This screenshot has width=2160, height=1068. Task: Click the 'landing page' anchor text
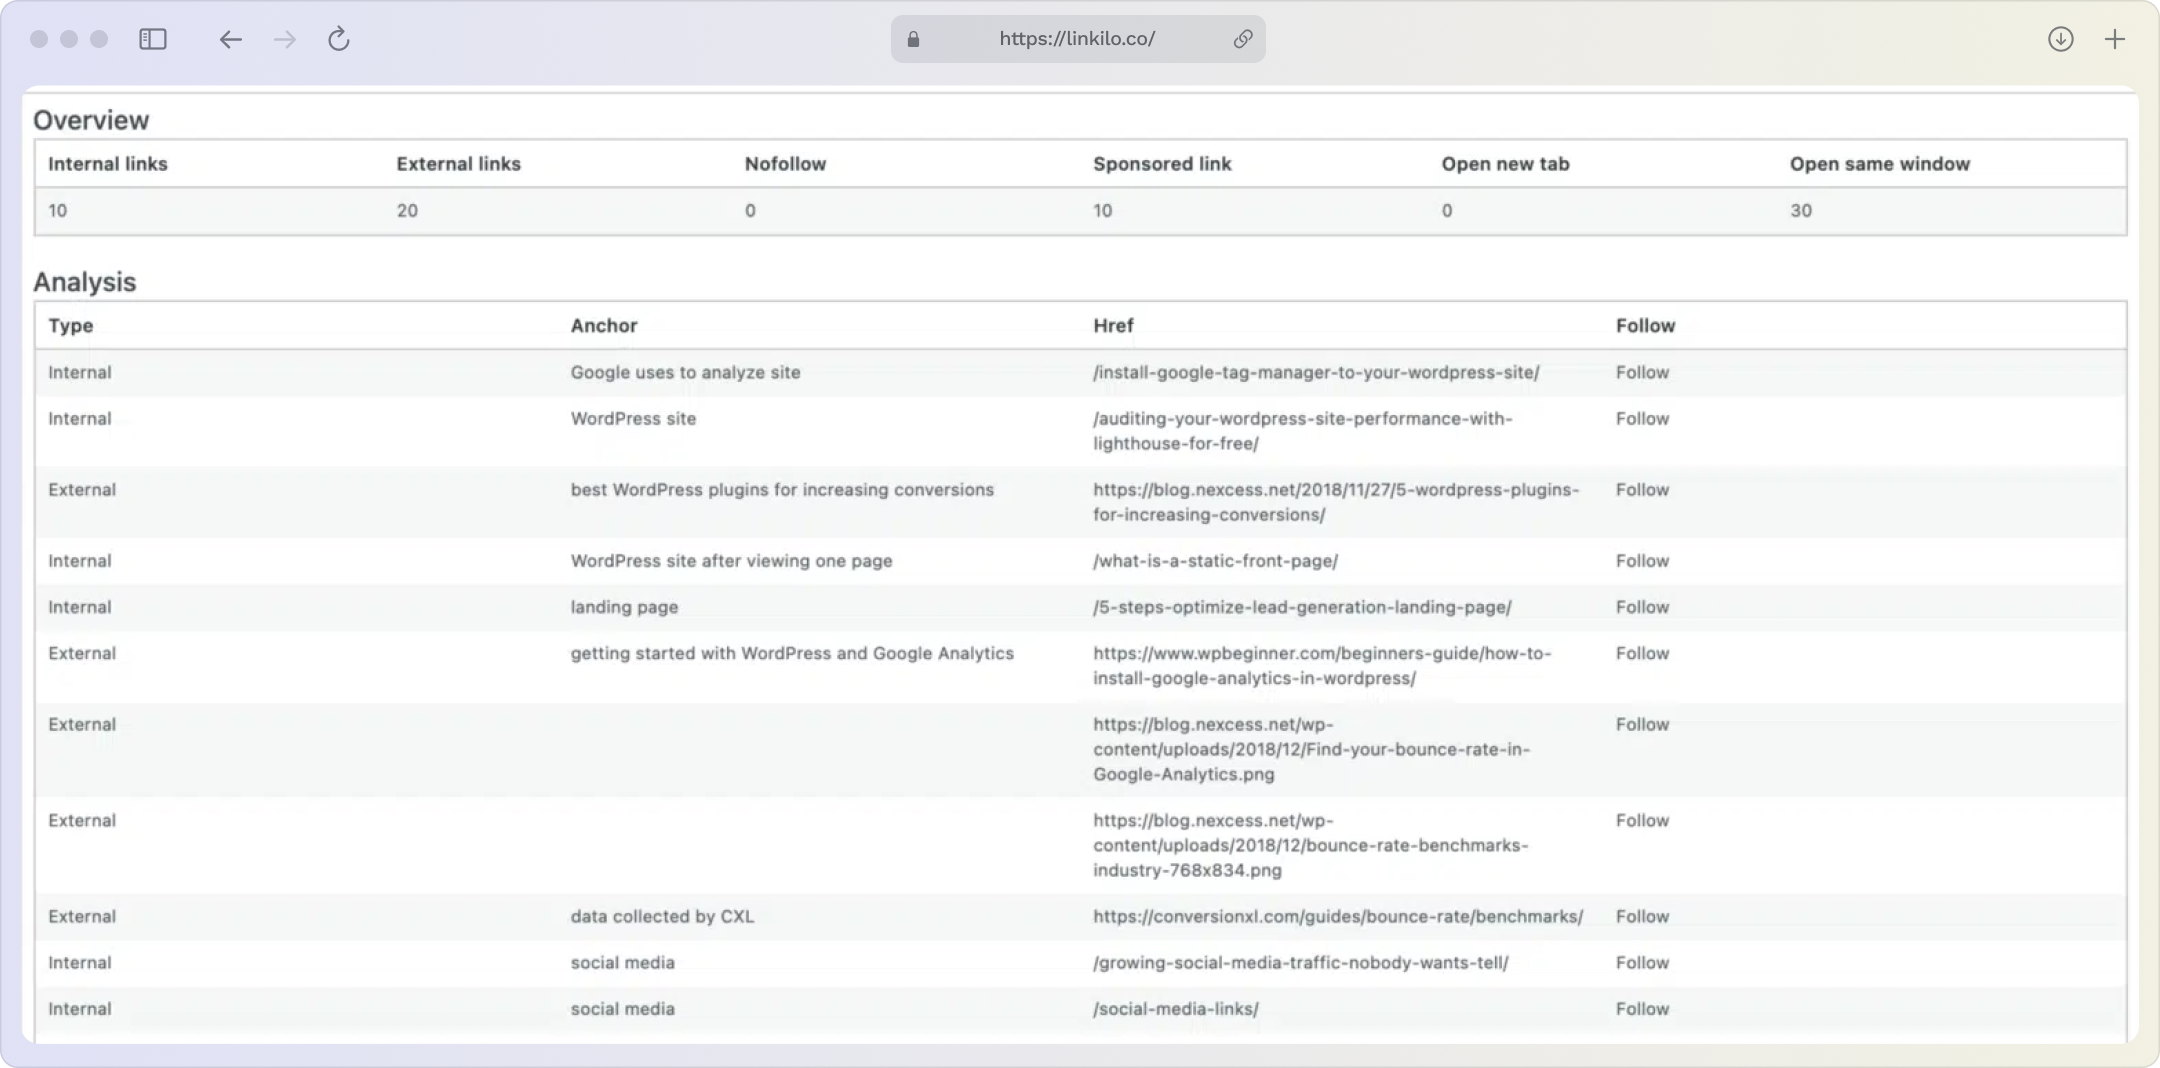[624, 607]
